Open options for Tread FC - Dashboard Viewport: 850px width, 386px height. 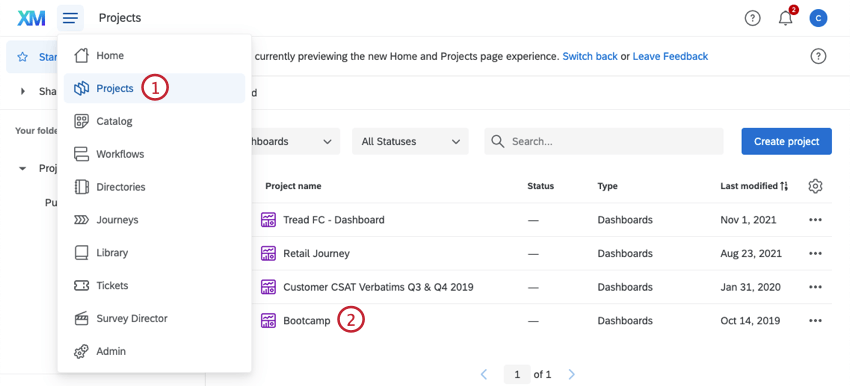815,220
